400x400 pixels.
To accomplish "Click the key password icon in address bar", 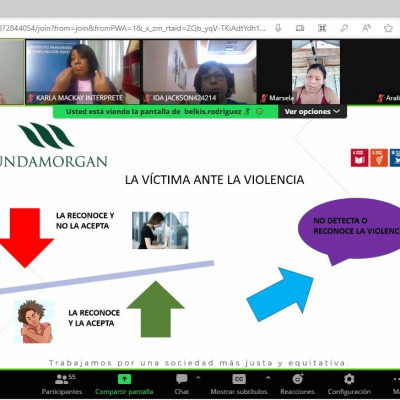I will coord(344,28).
